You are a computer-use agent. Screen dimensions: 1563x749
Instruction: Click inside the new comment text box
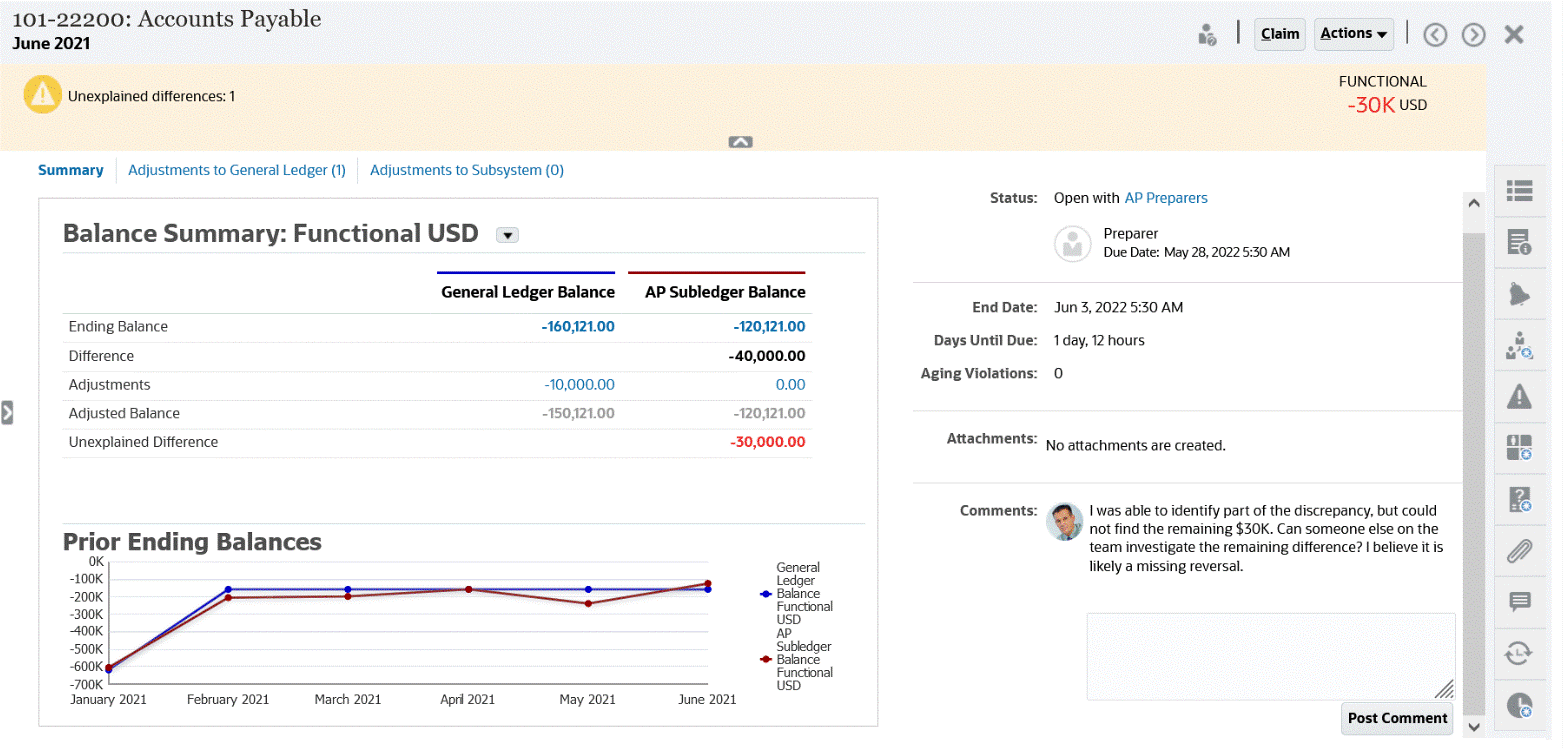[x=1270, y=655]
